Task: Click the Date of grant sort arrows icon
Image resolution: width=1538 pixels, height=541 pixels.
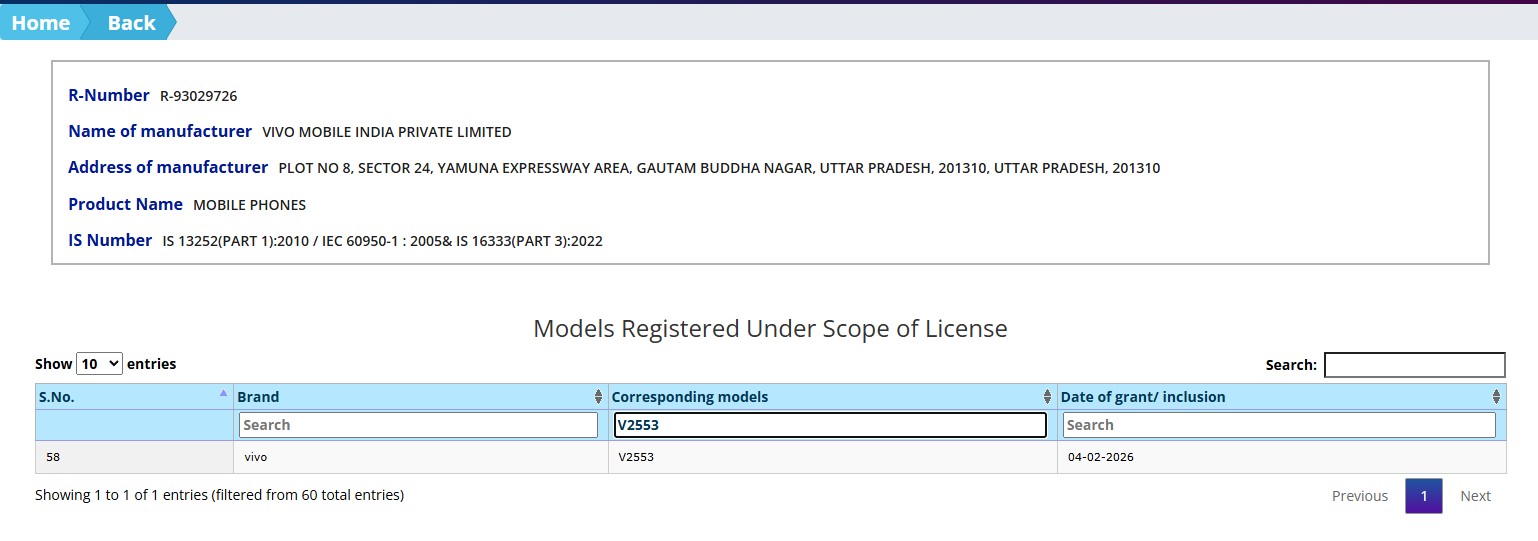Action: coord(1496,397)
